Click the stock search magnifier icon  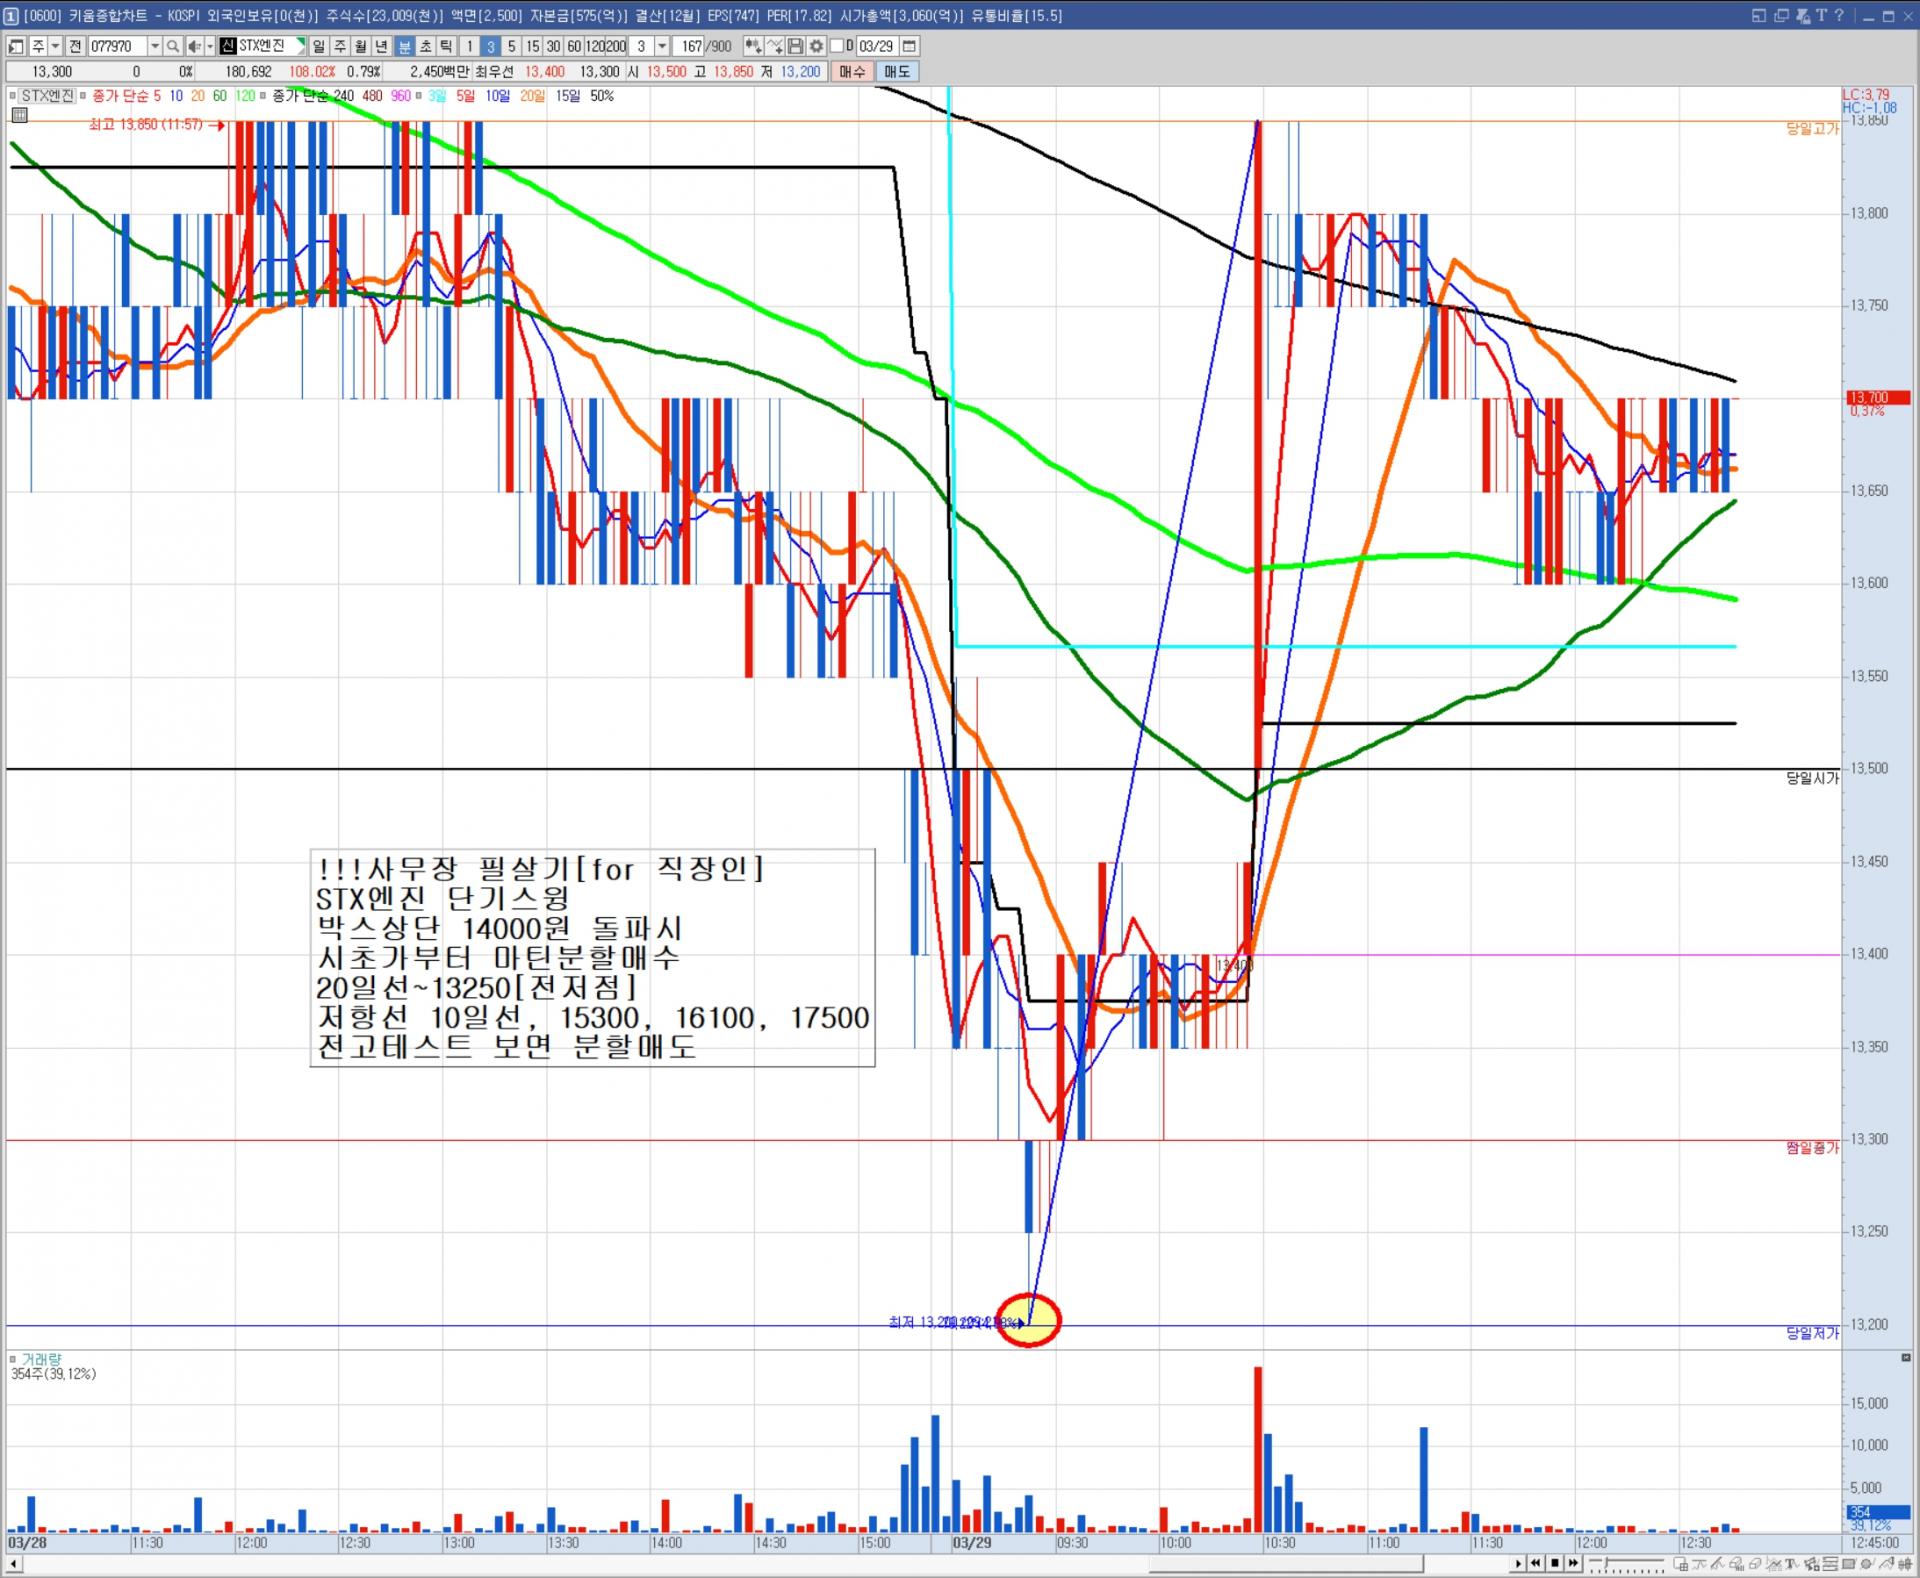173,46
